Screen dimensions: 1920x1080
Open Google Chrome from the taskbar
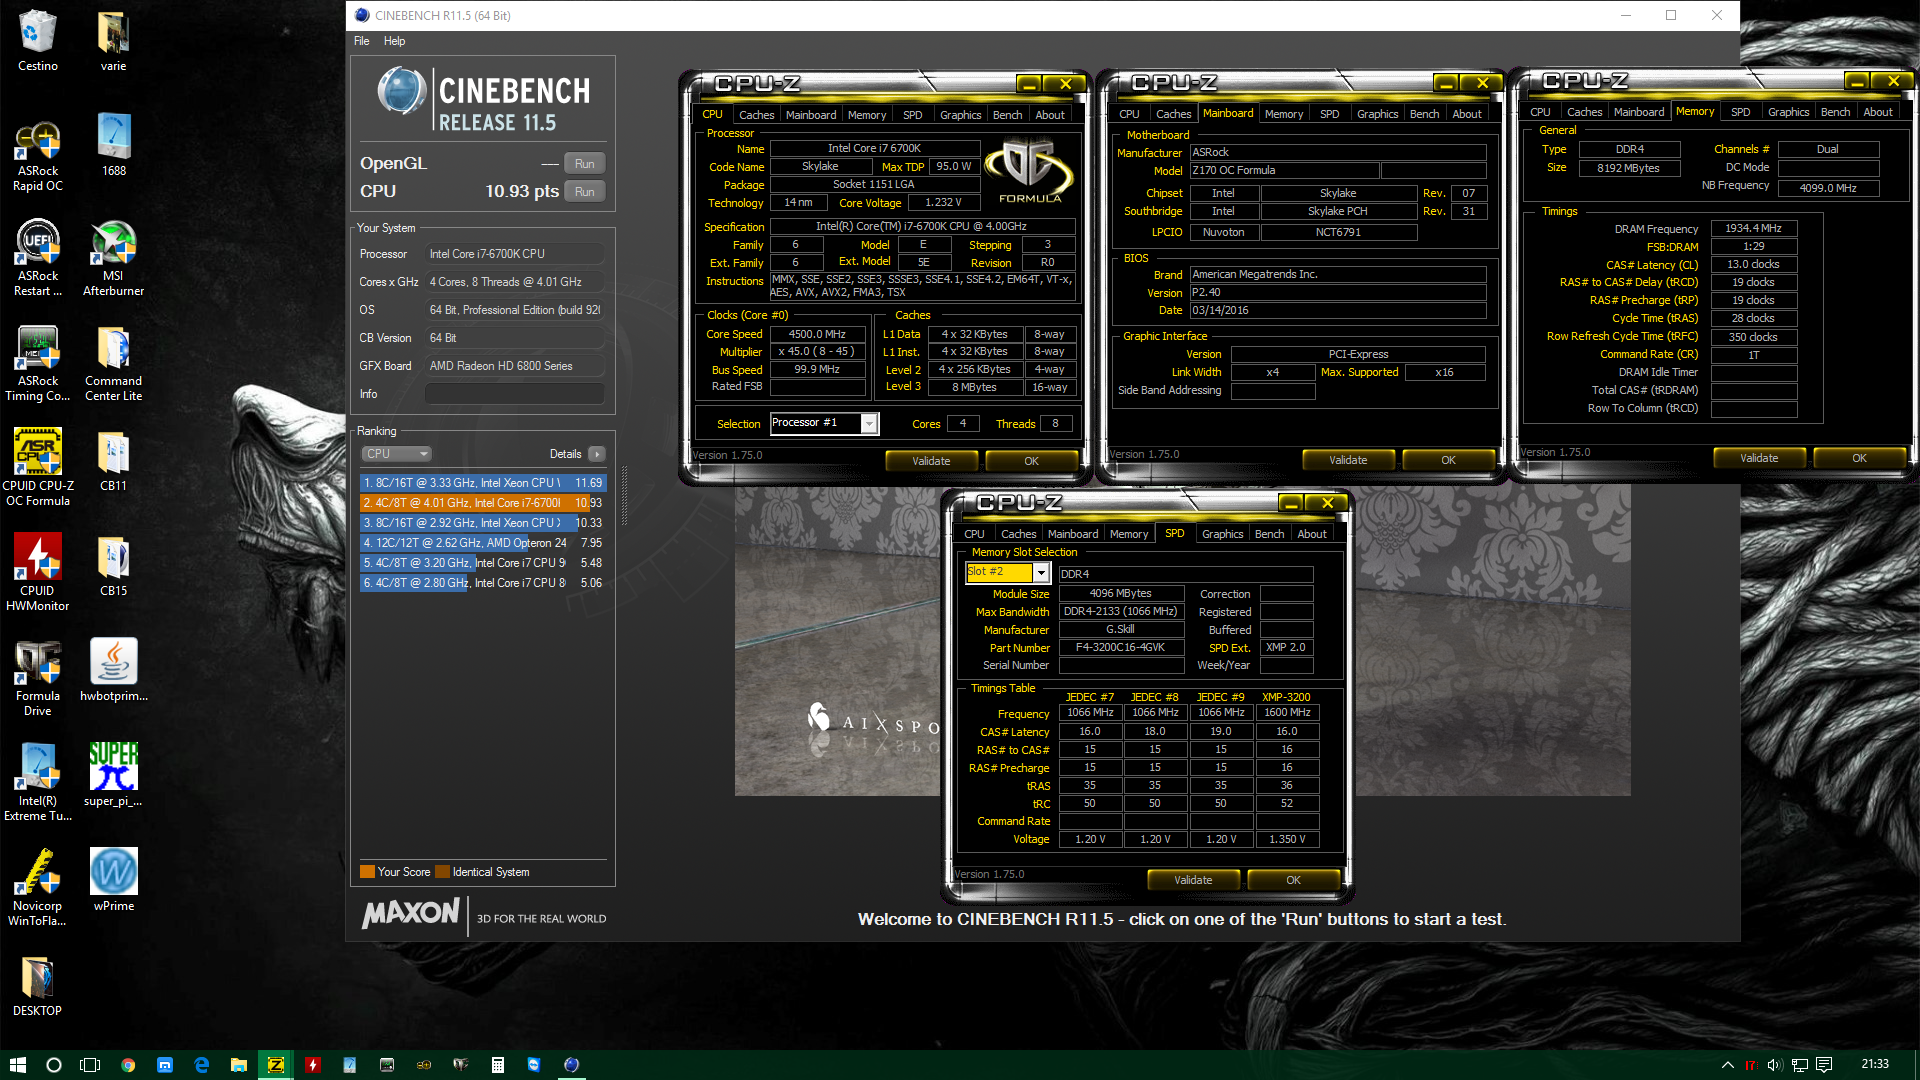coord(128,1065)
